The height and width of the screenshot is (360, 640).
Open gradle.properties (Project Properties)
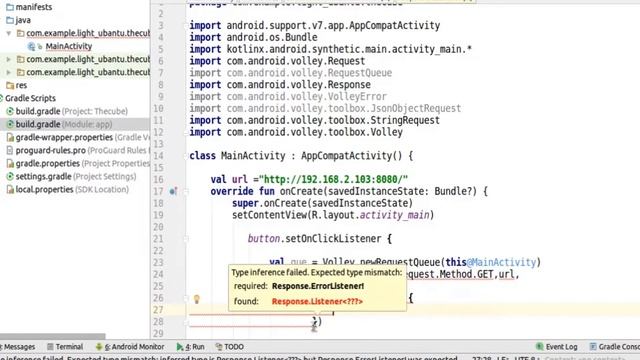pyautogui.click(x=83, y=164)
